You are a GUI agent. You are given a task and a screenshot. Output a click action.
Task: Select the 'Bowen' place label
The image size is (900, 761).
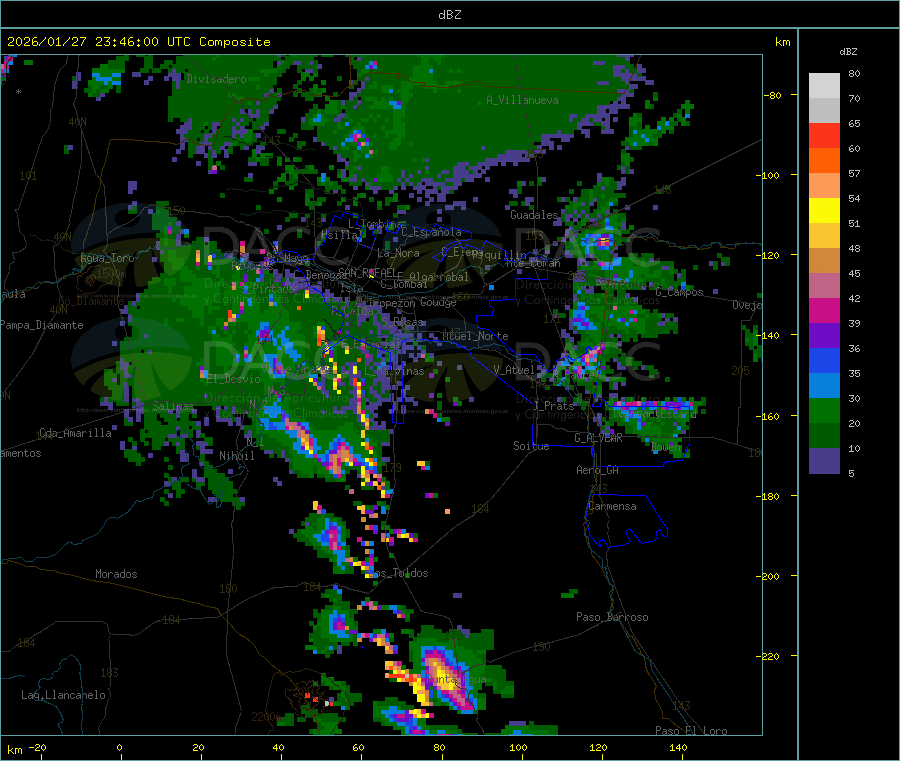tap(666, 447)
